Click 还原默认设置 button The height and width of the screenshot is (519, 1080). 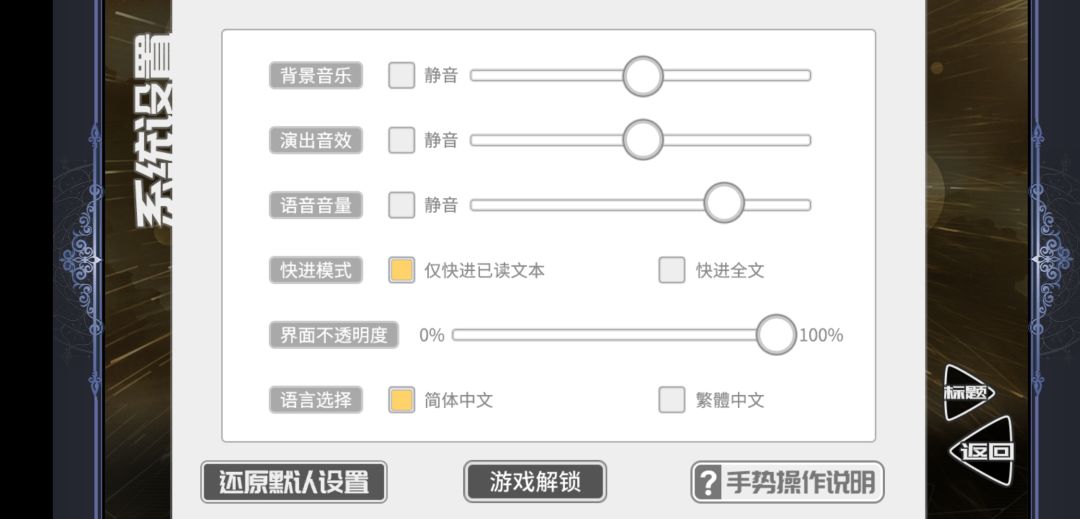coord(294,482)
